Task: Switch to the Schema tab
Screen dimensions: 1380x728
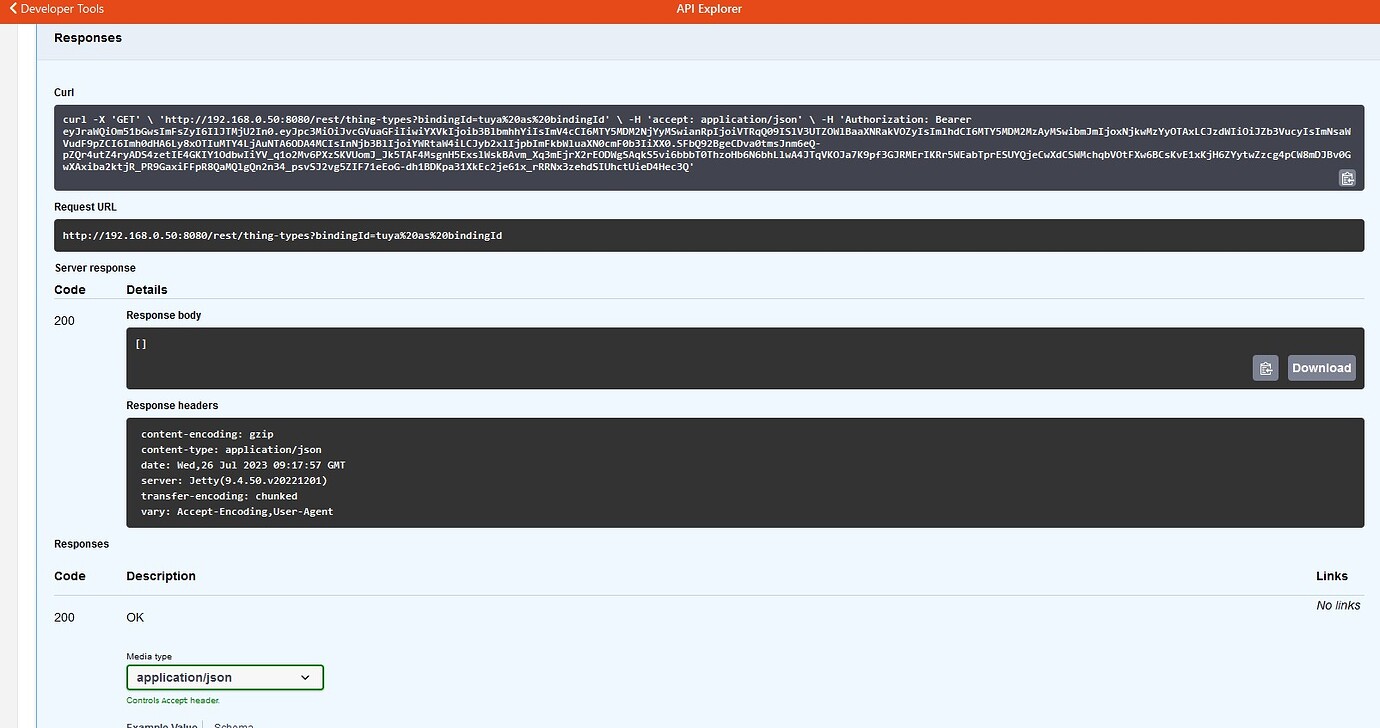Action: 233,724
